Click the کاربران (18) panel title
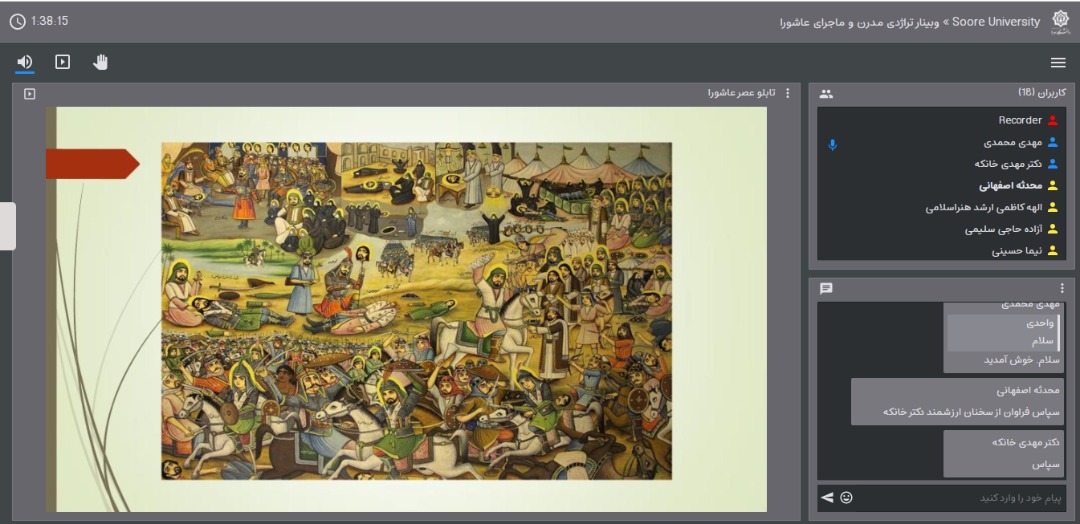The width and height of the screenshot is (1080, 524). [x=1042, y=92]
